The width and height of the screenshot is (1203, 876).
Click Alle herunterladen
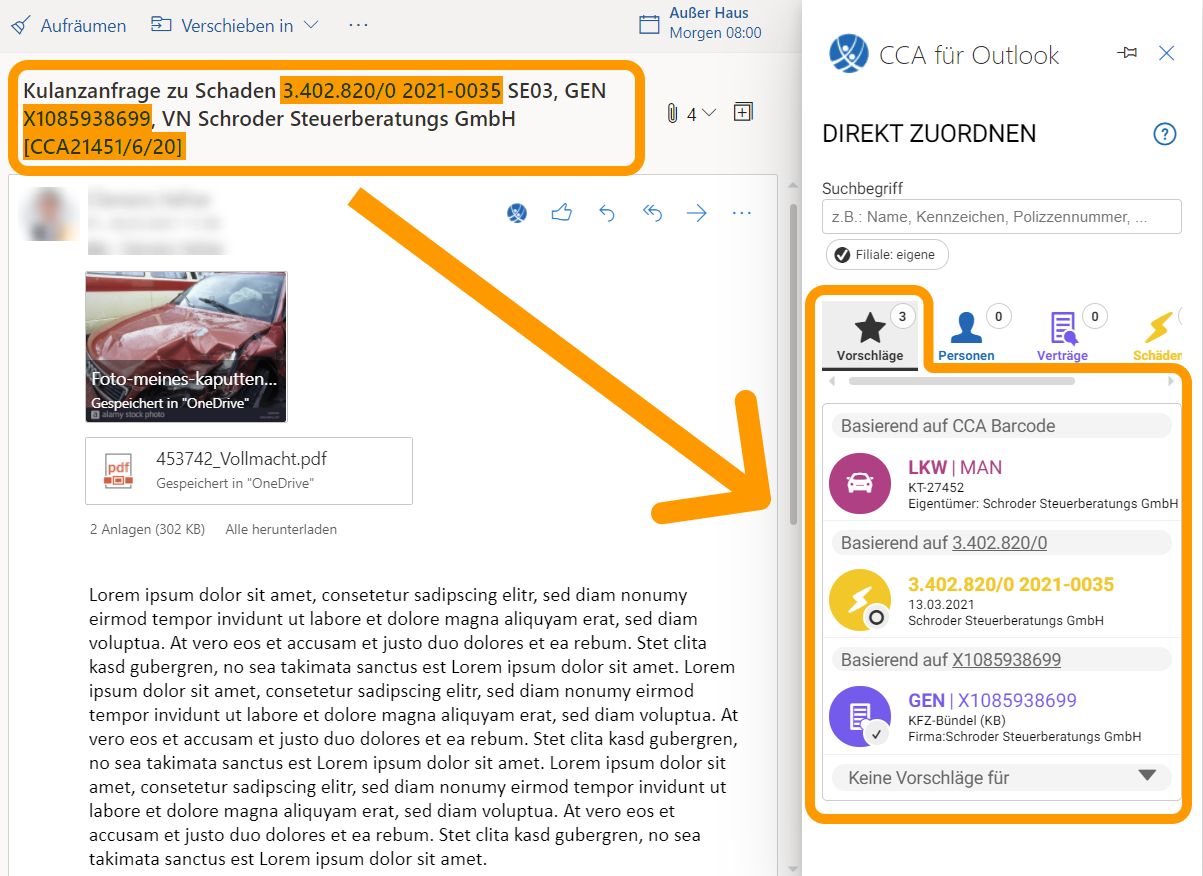point(281,529)
